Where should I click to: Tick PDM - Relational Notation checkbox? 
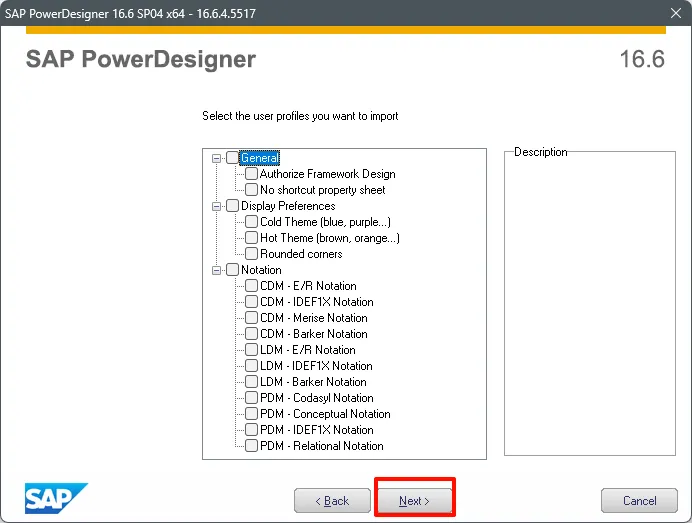(x=251, y=446)
